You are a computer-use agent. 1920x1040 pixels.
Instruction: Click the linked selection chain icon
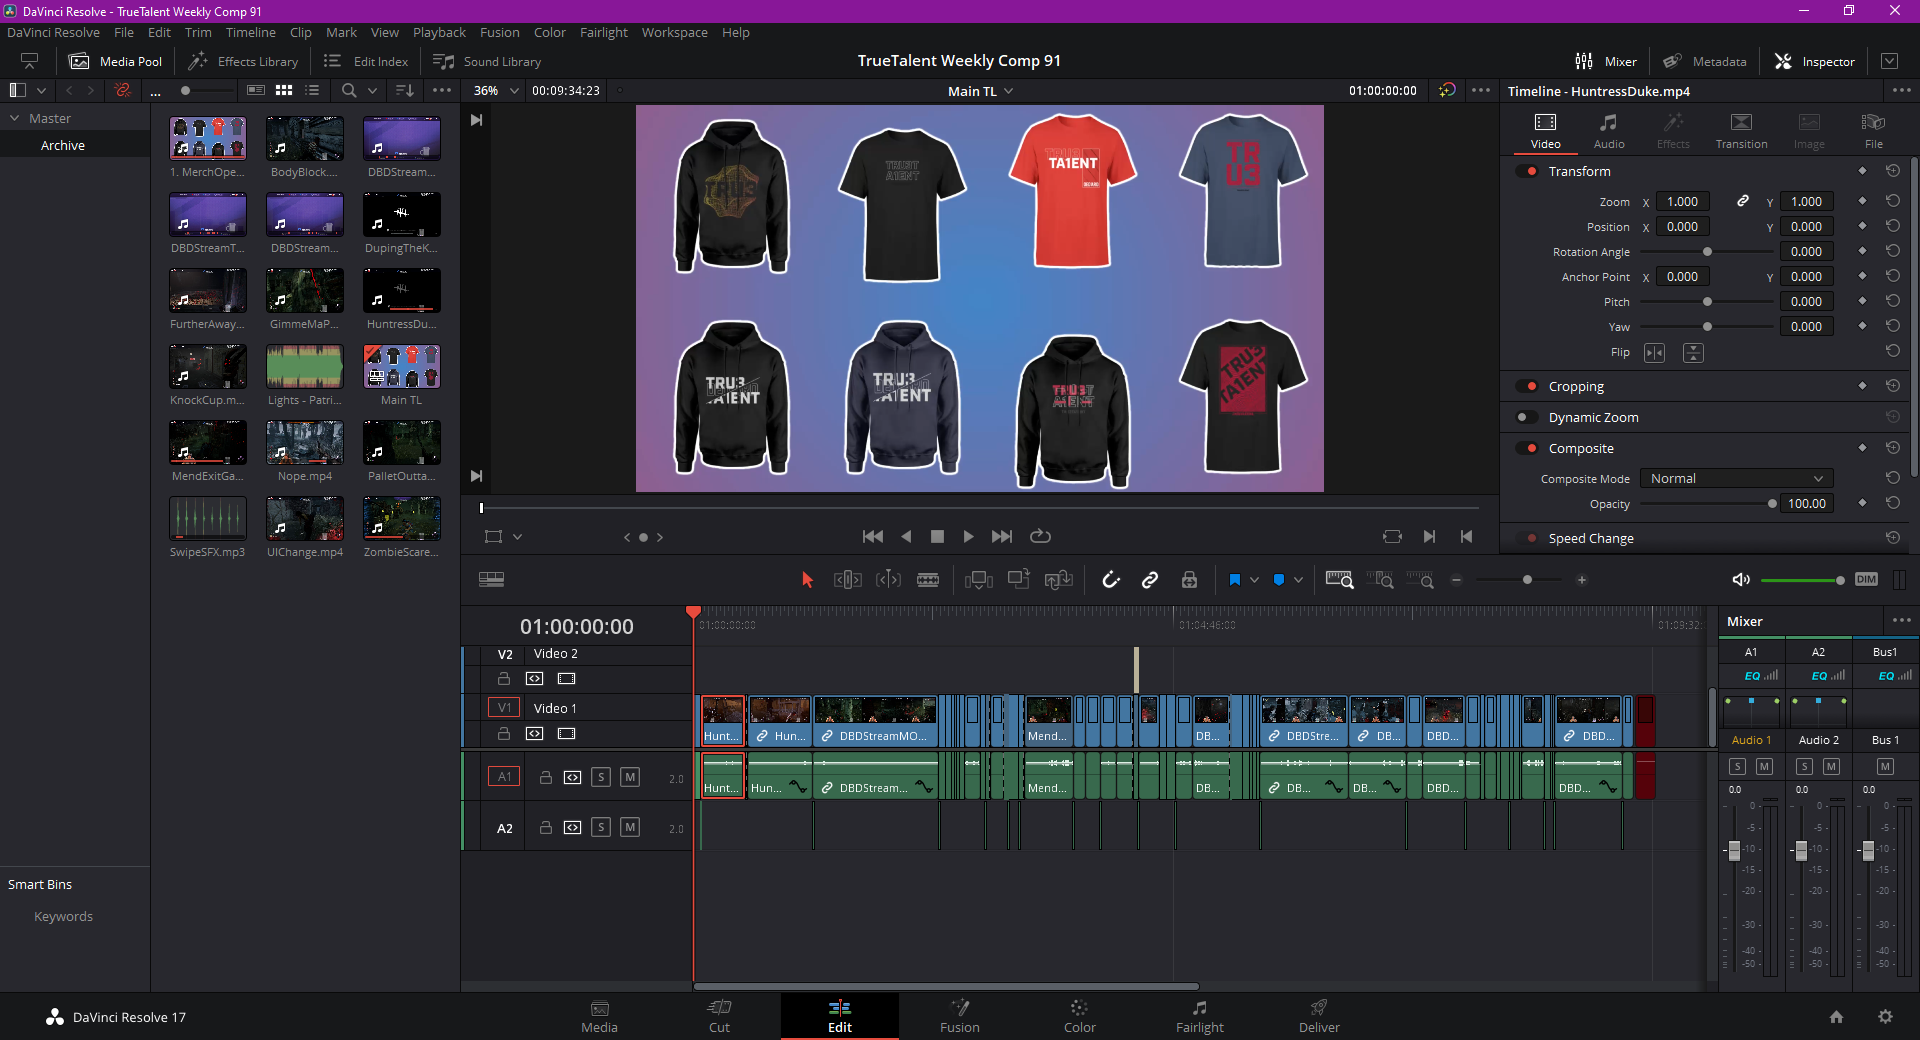click(1150, 580)
